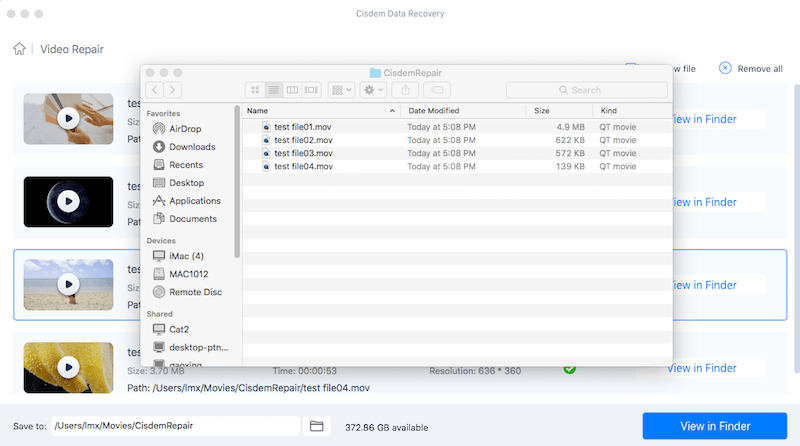
Task: Play the first video thumbnail with hands
Action: point(68,118)
